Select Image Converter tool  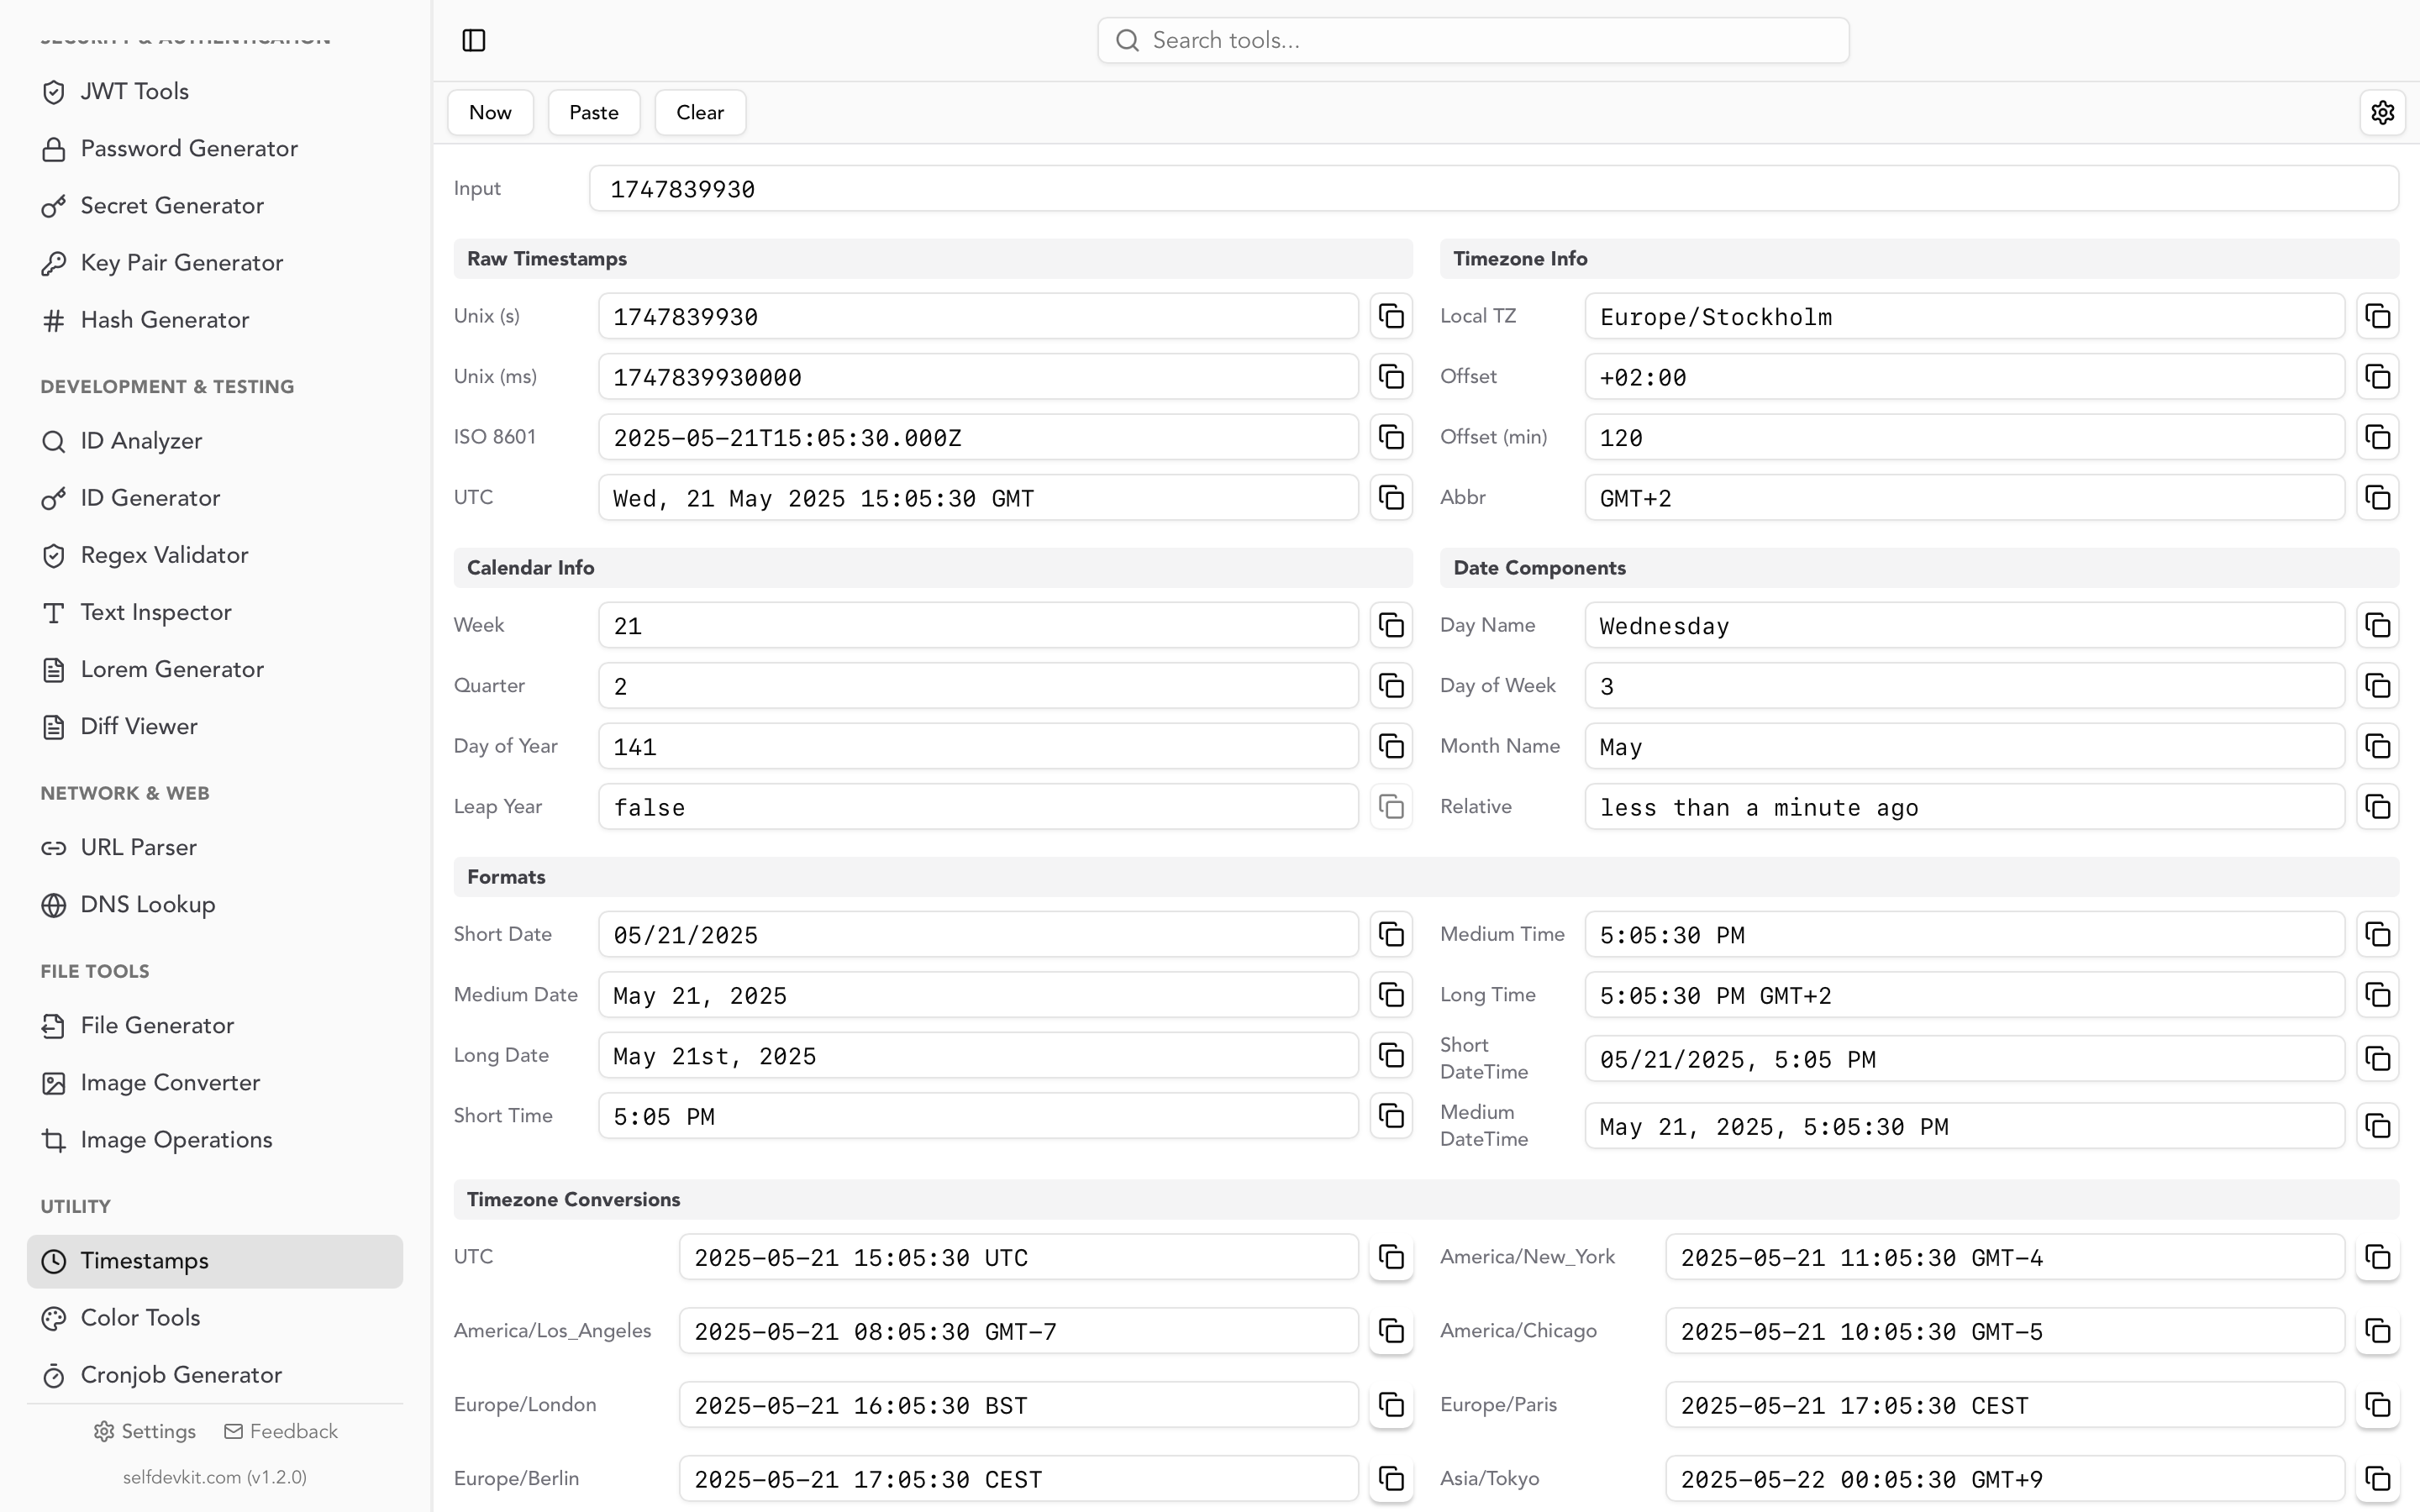pos(215,1083)
